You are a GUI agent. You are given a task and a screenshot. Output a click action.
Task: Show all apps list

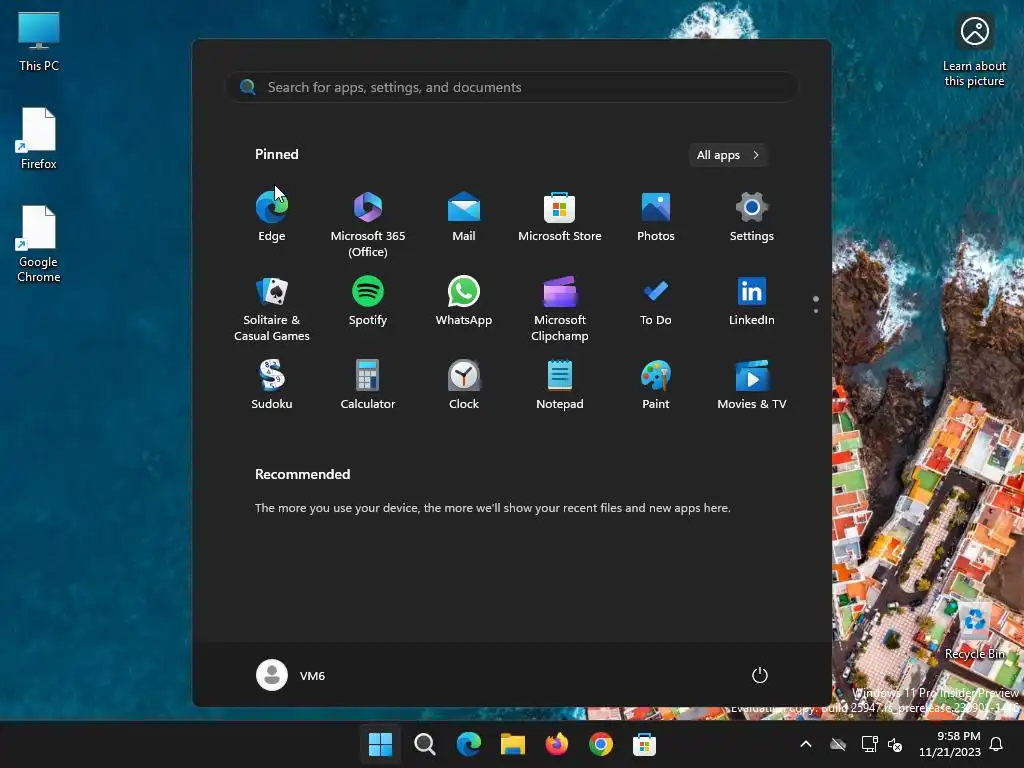[x=728, y=155]
